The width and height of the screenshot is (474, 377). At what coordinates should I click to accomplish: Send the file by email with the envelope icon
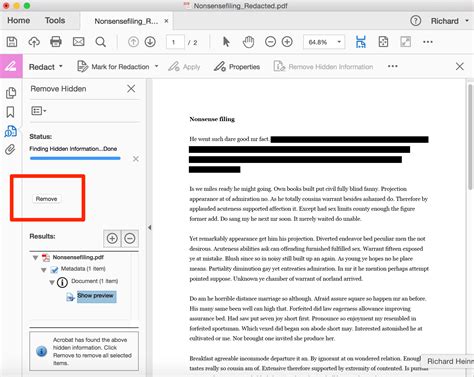[x=78, y=42]
